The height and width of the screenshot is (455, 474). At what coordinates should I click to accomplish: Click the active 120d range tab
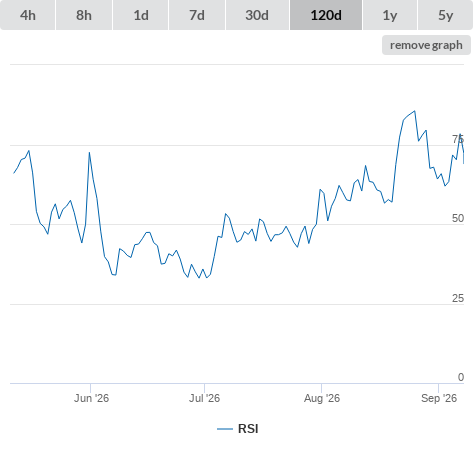coord(326,15)
